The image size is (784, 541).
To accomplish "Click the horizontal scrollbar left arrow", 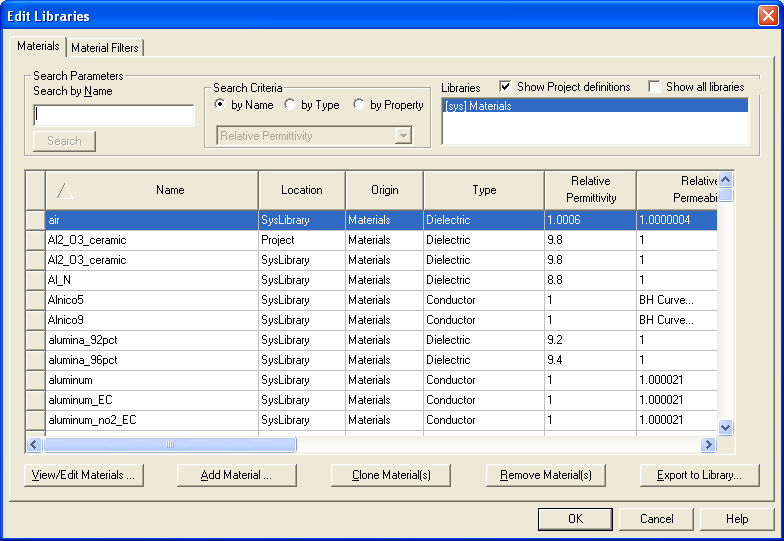I will click(33, 444).
